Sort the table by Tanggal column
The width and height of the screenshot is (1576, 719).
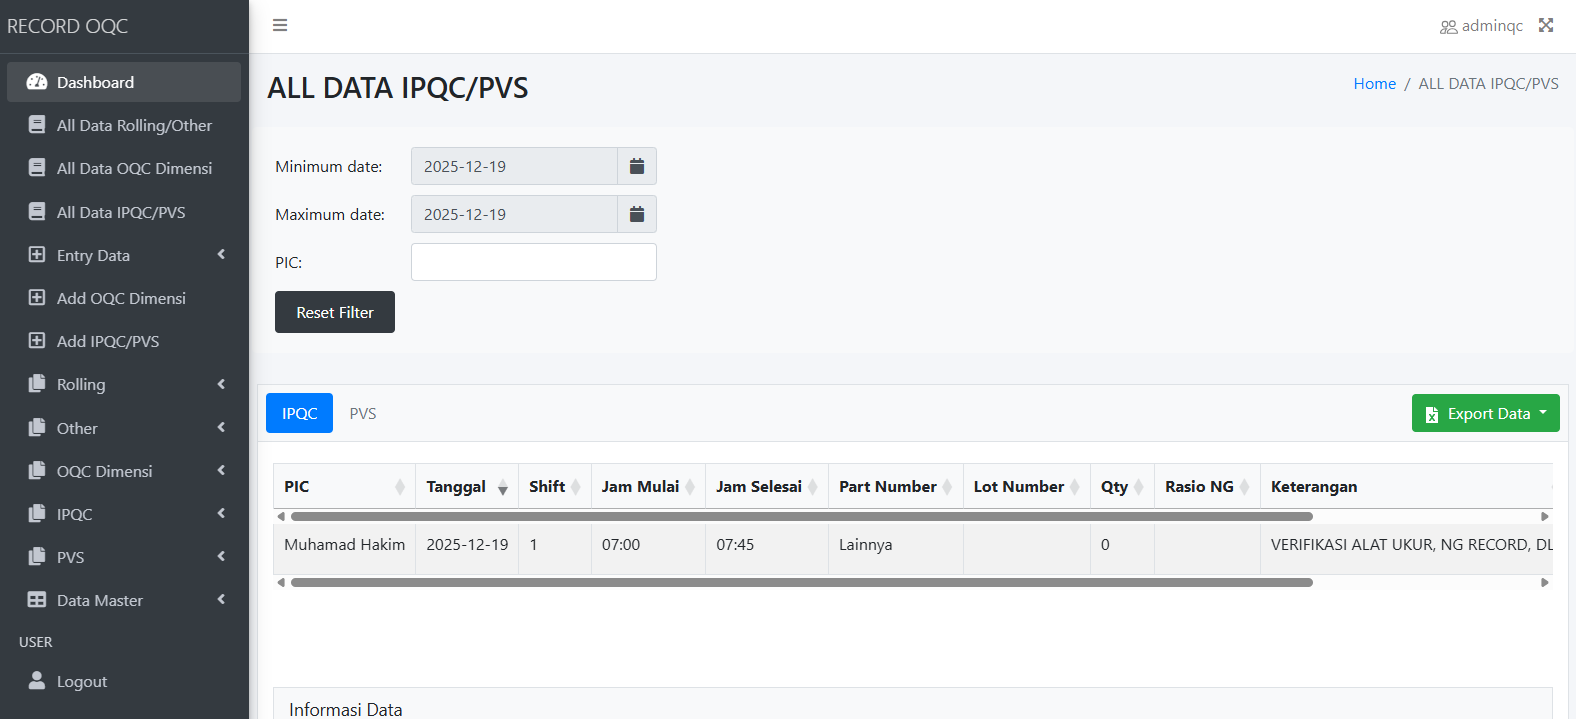[x=458, y=486]
